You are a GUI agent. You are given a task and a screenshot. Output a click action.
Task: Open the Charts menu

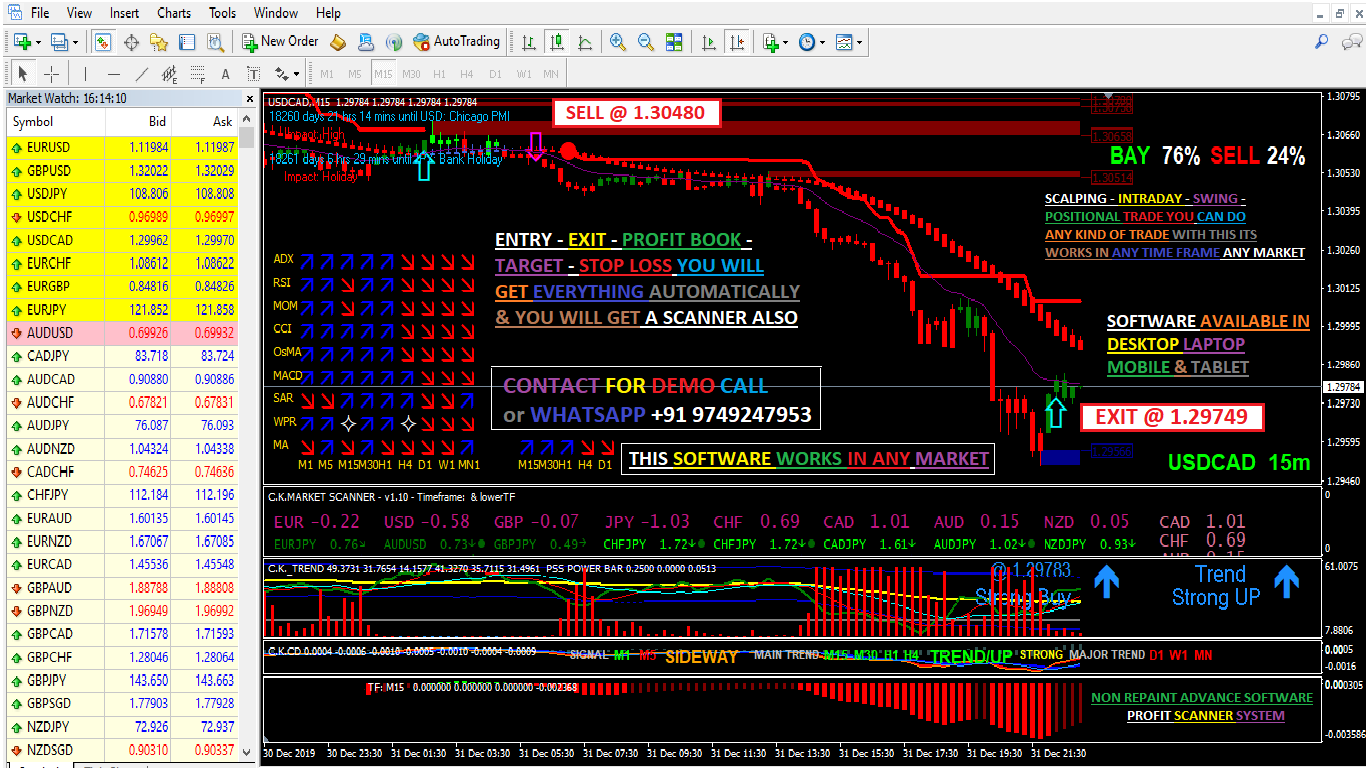pos(174,13)
